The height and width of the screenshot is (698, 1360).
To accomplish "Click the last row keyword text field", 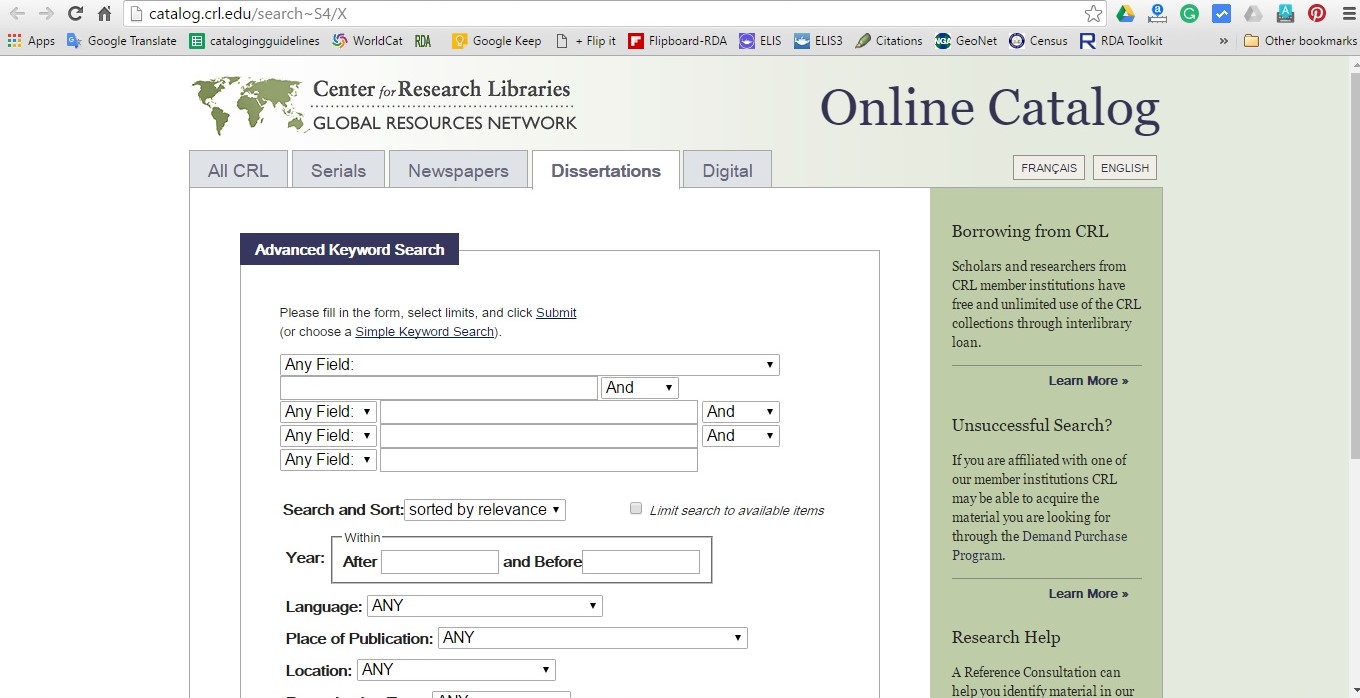I will [539, 460].
